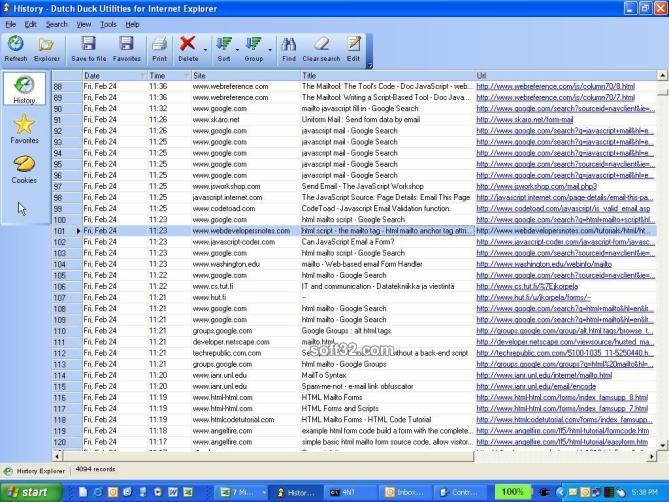The width and height of the screenshot is (669, 502).
Task: Switch to the Inbox taskbar window
Action: click(405, 492)
